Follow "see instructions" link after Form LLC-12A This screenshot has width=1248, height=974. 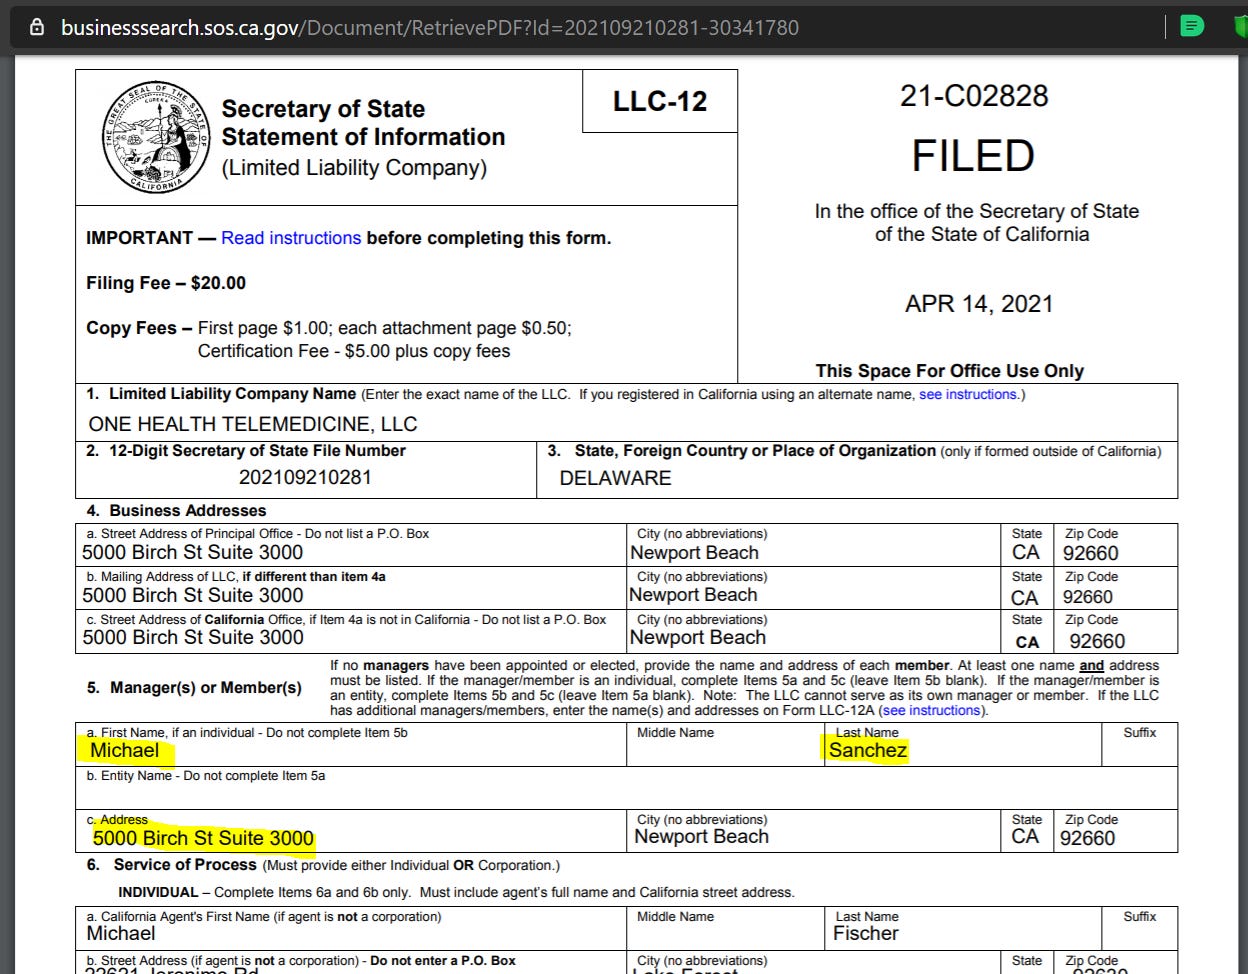pos(930,710)
